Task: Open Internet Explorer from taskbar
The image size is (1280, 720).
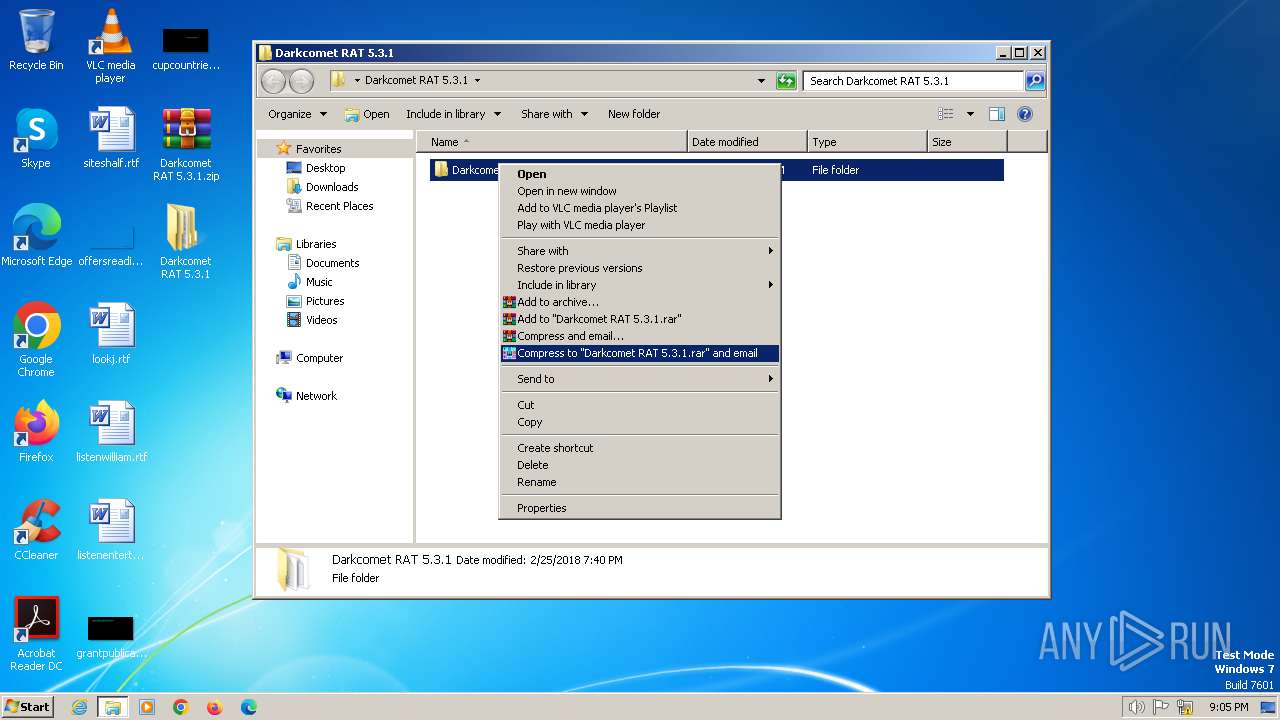Action: (80, 707)
